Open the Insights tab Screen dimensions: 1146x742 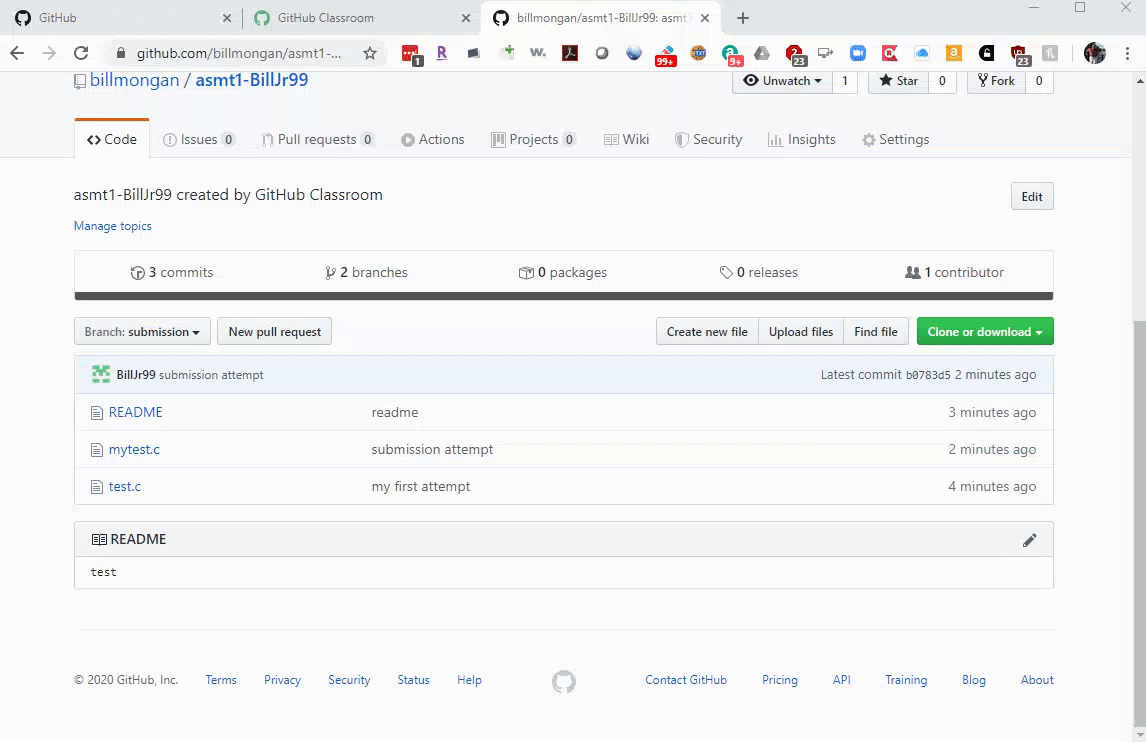[x=802, y=140]
